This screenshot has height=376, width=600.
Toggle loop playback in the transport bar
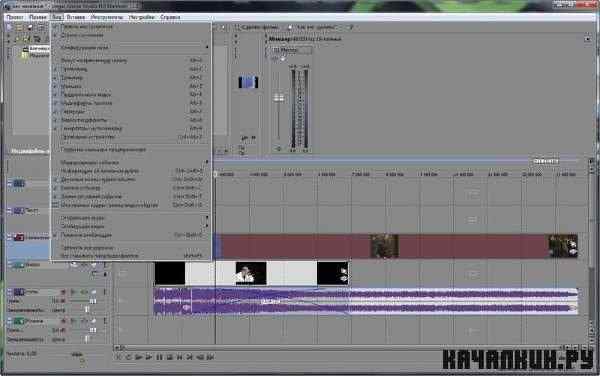(128, 357)
